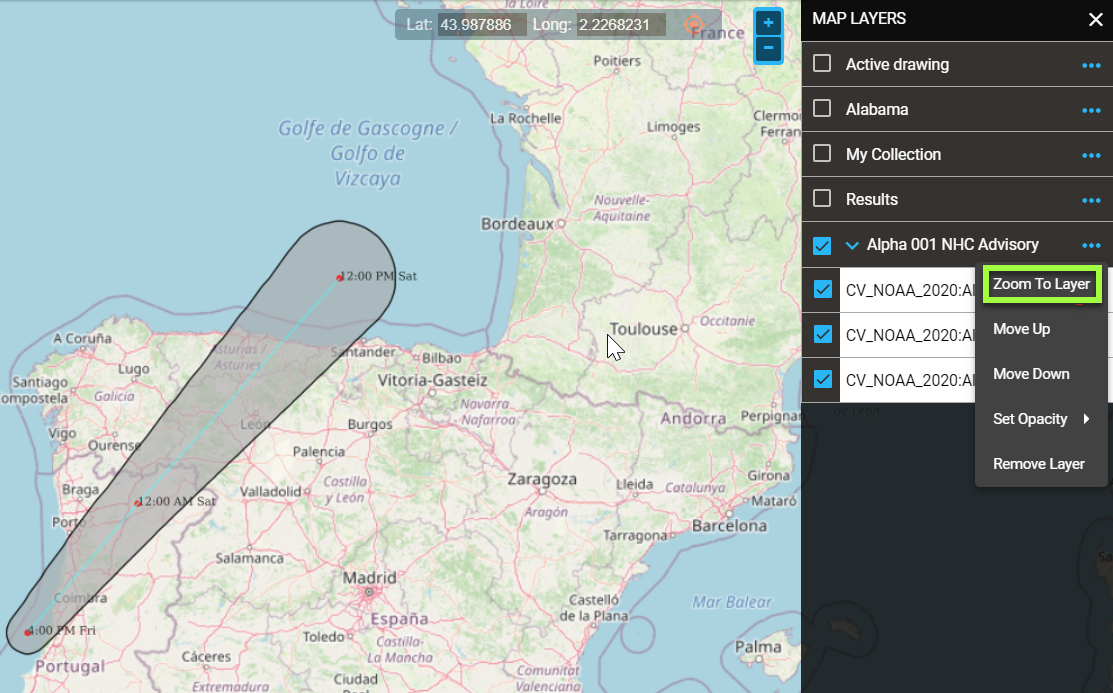
Task: Click the Latitude coordinate field
Action: click(x=482, y=25)
